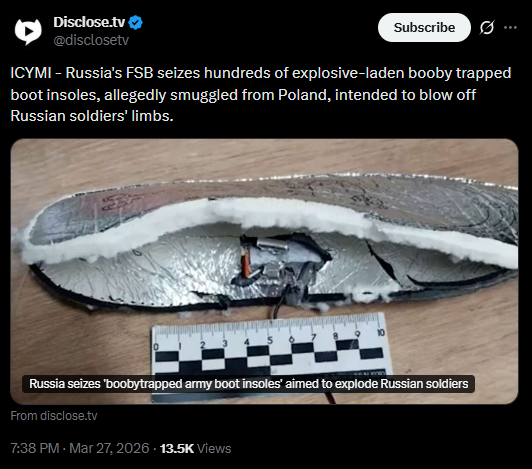Open the Disclose.tv display name link
Image resolution: width=532 pixels, height=469 pixels.
(89, 22)
